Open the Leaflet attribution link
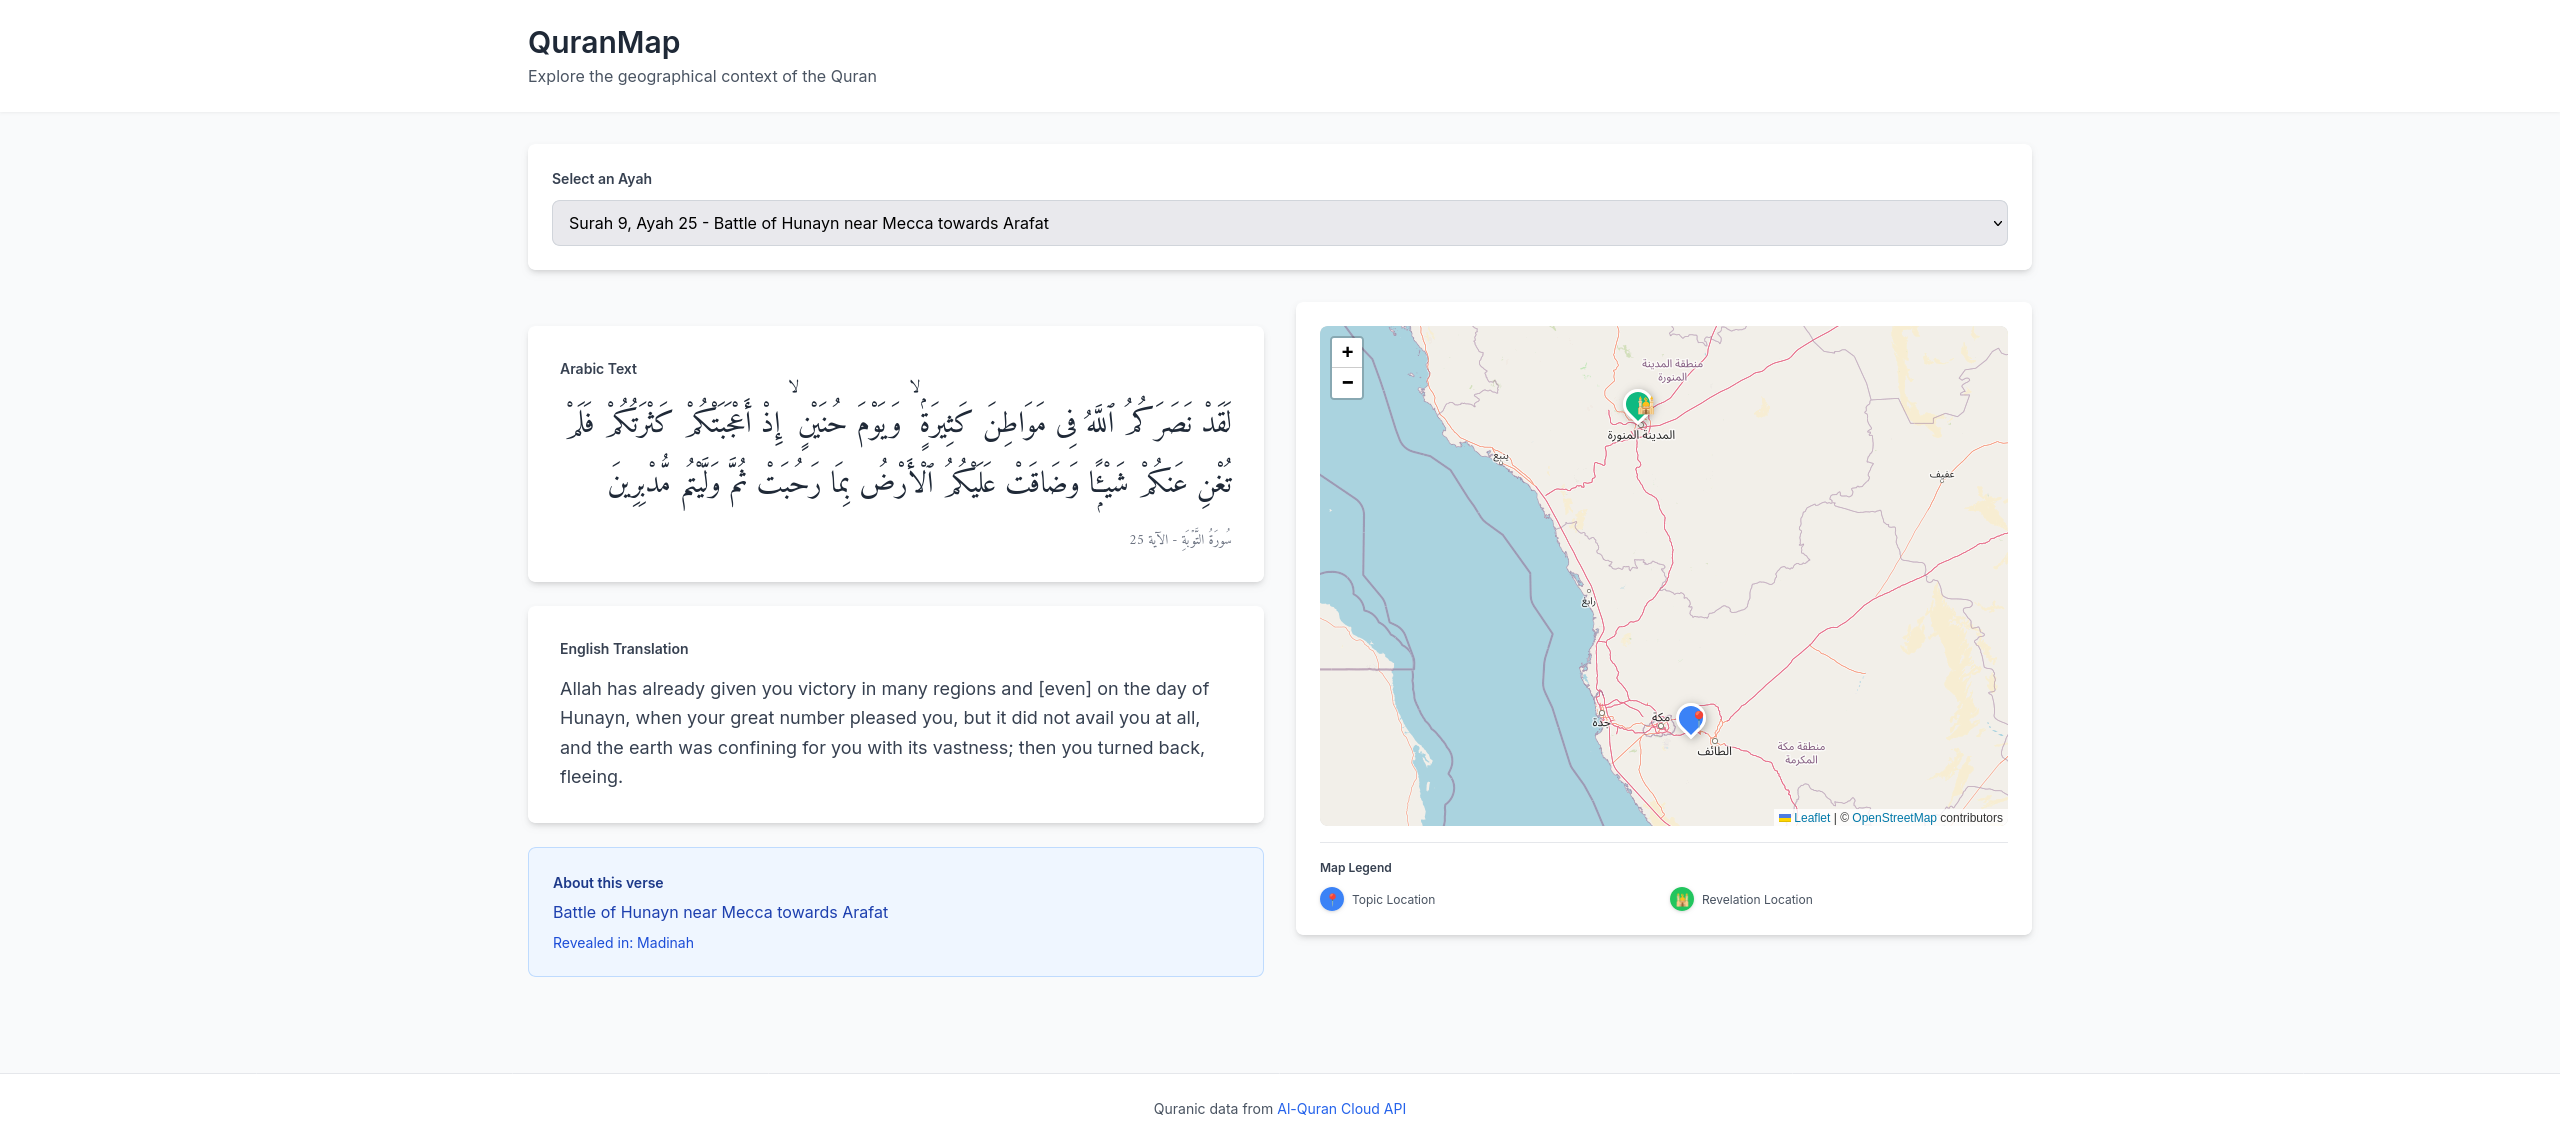Screen dimensions: 2560x1142 [x=1811, y=818]
